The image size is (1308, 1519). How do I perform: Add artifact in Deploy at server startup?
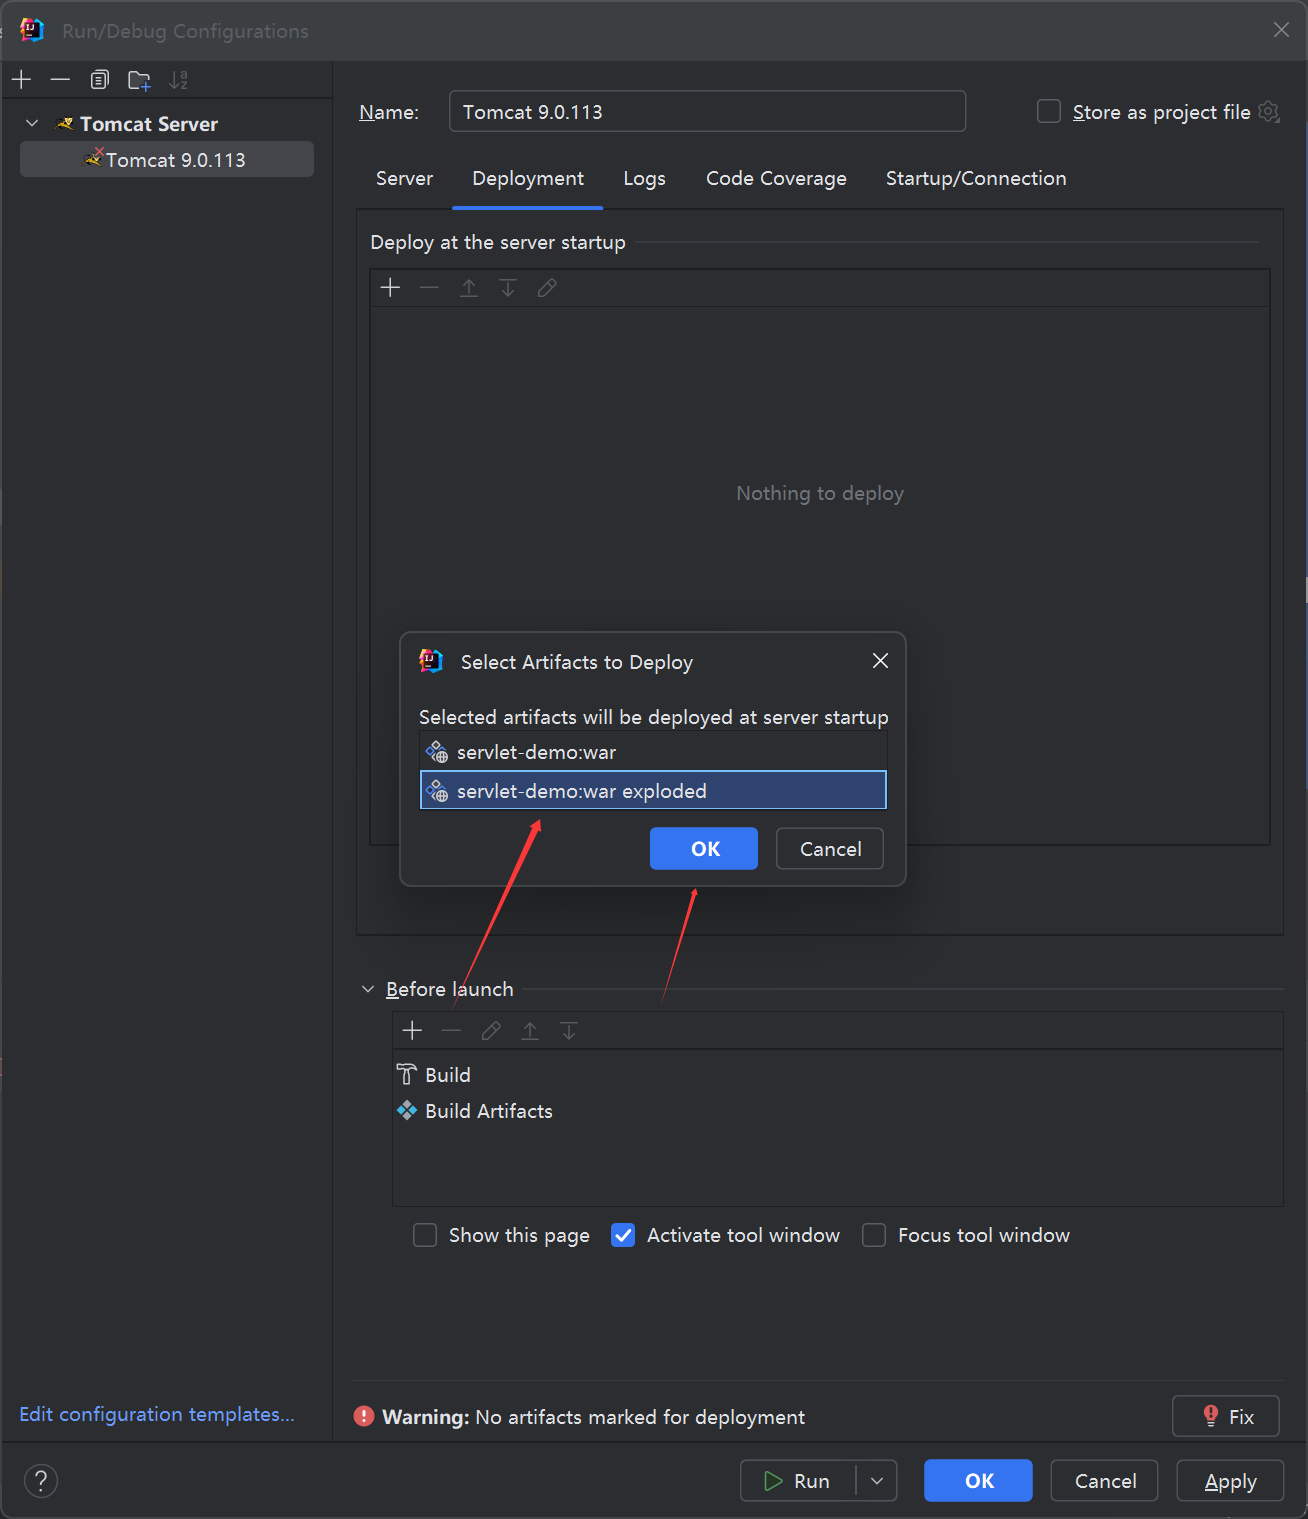pyautogui.click(x=391, y=288)
